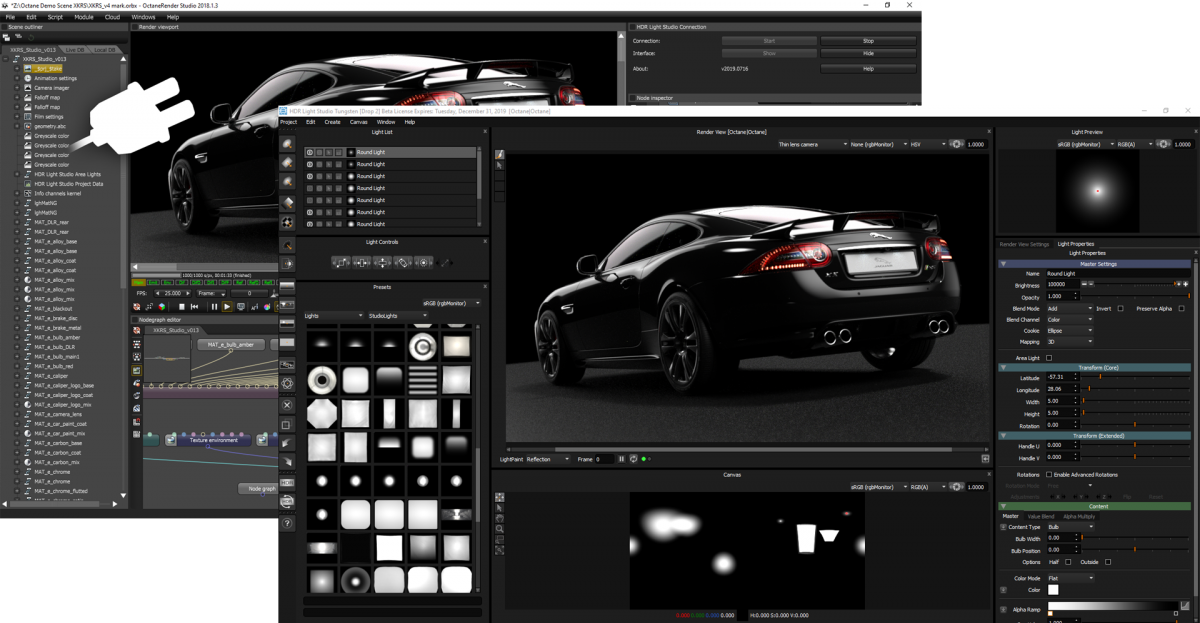Click the restart render icon in OctaneRender
This screenshot has height=623, width=1200.
(x=195, y=307)
